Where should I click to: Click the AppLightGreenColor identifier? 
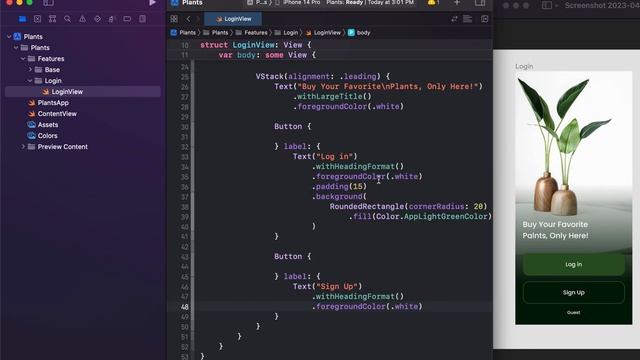click(445, 216)
